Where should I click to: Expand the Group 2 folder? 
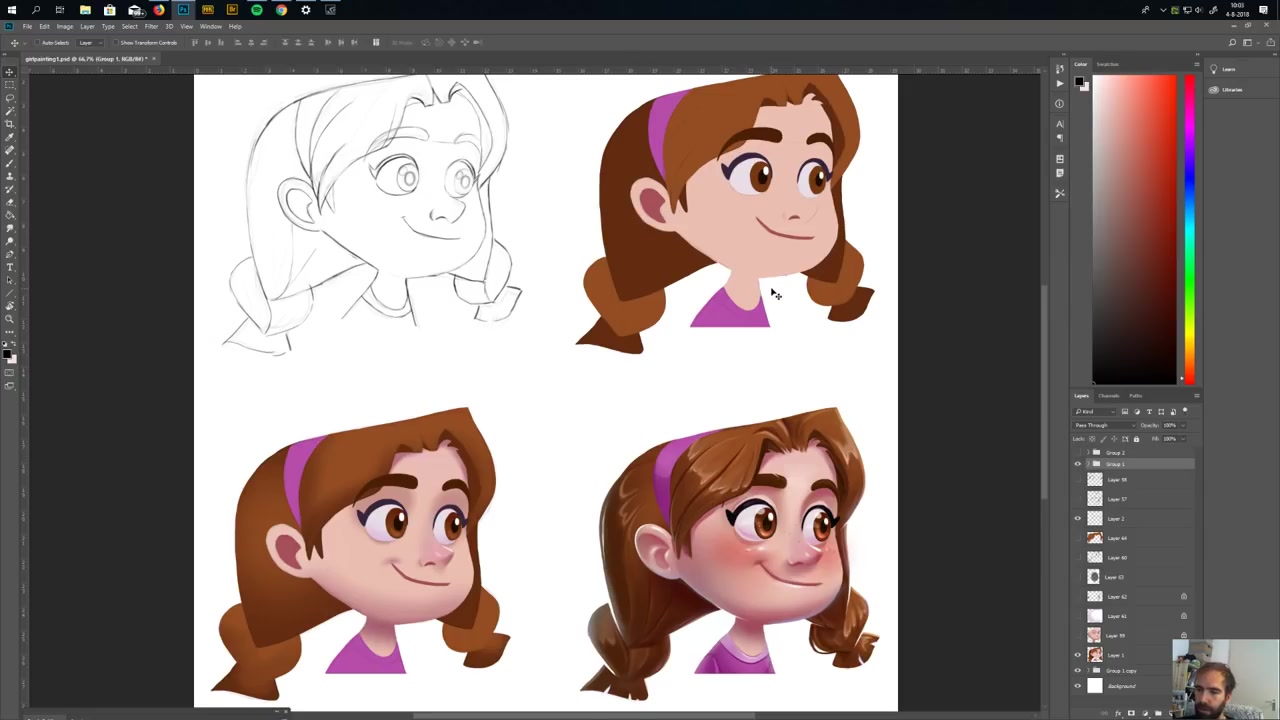(1088, 453)
